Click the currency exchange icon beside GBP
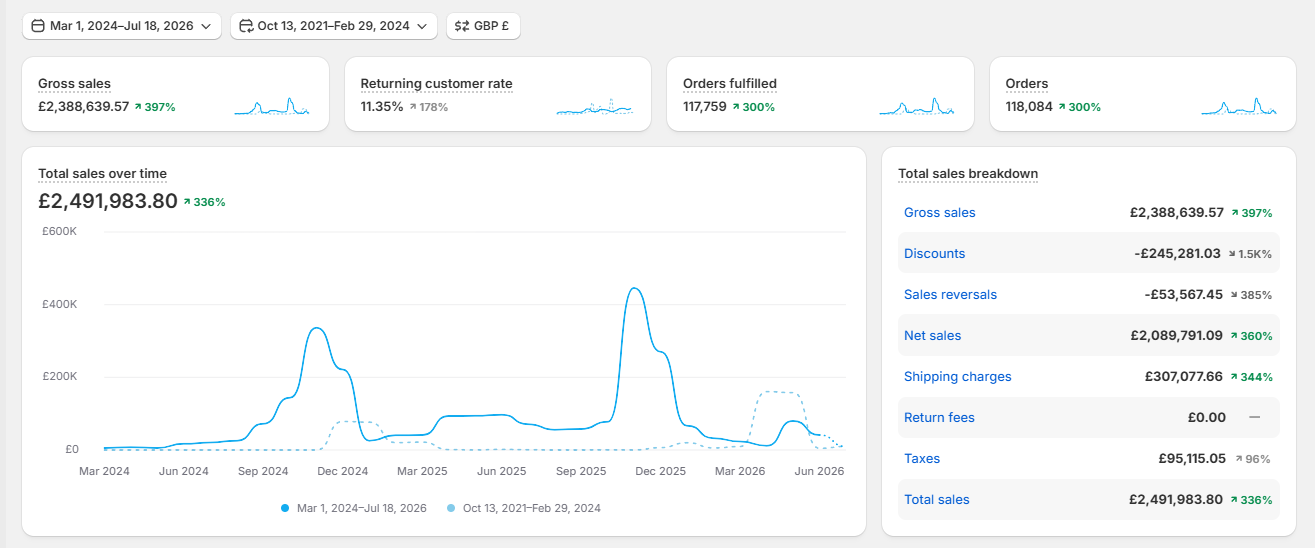 pos(462,26)
